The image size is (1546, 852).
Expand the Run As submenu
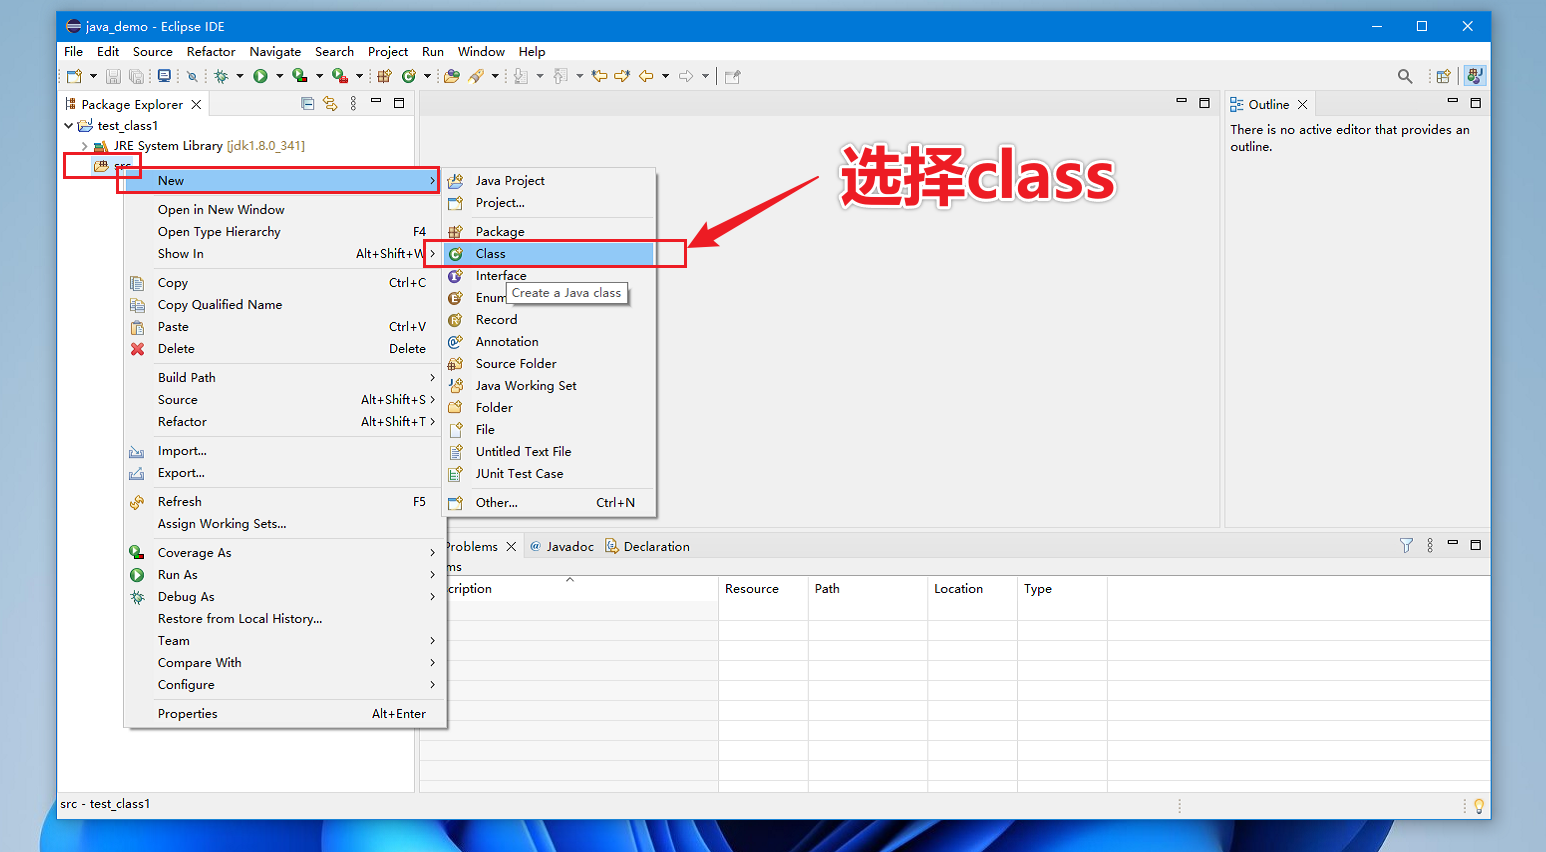(284, 575)
